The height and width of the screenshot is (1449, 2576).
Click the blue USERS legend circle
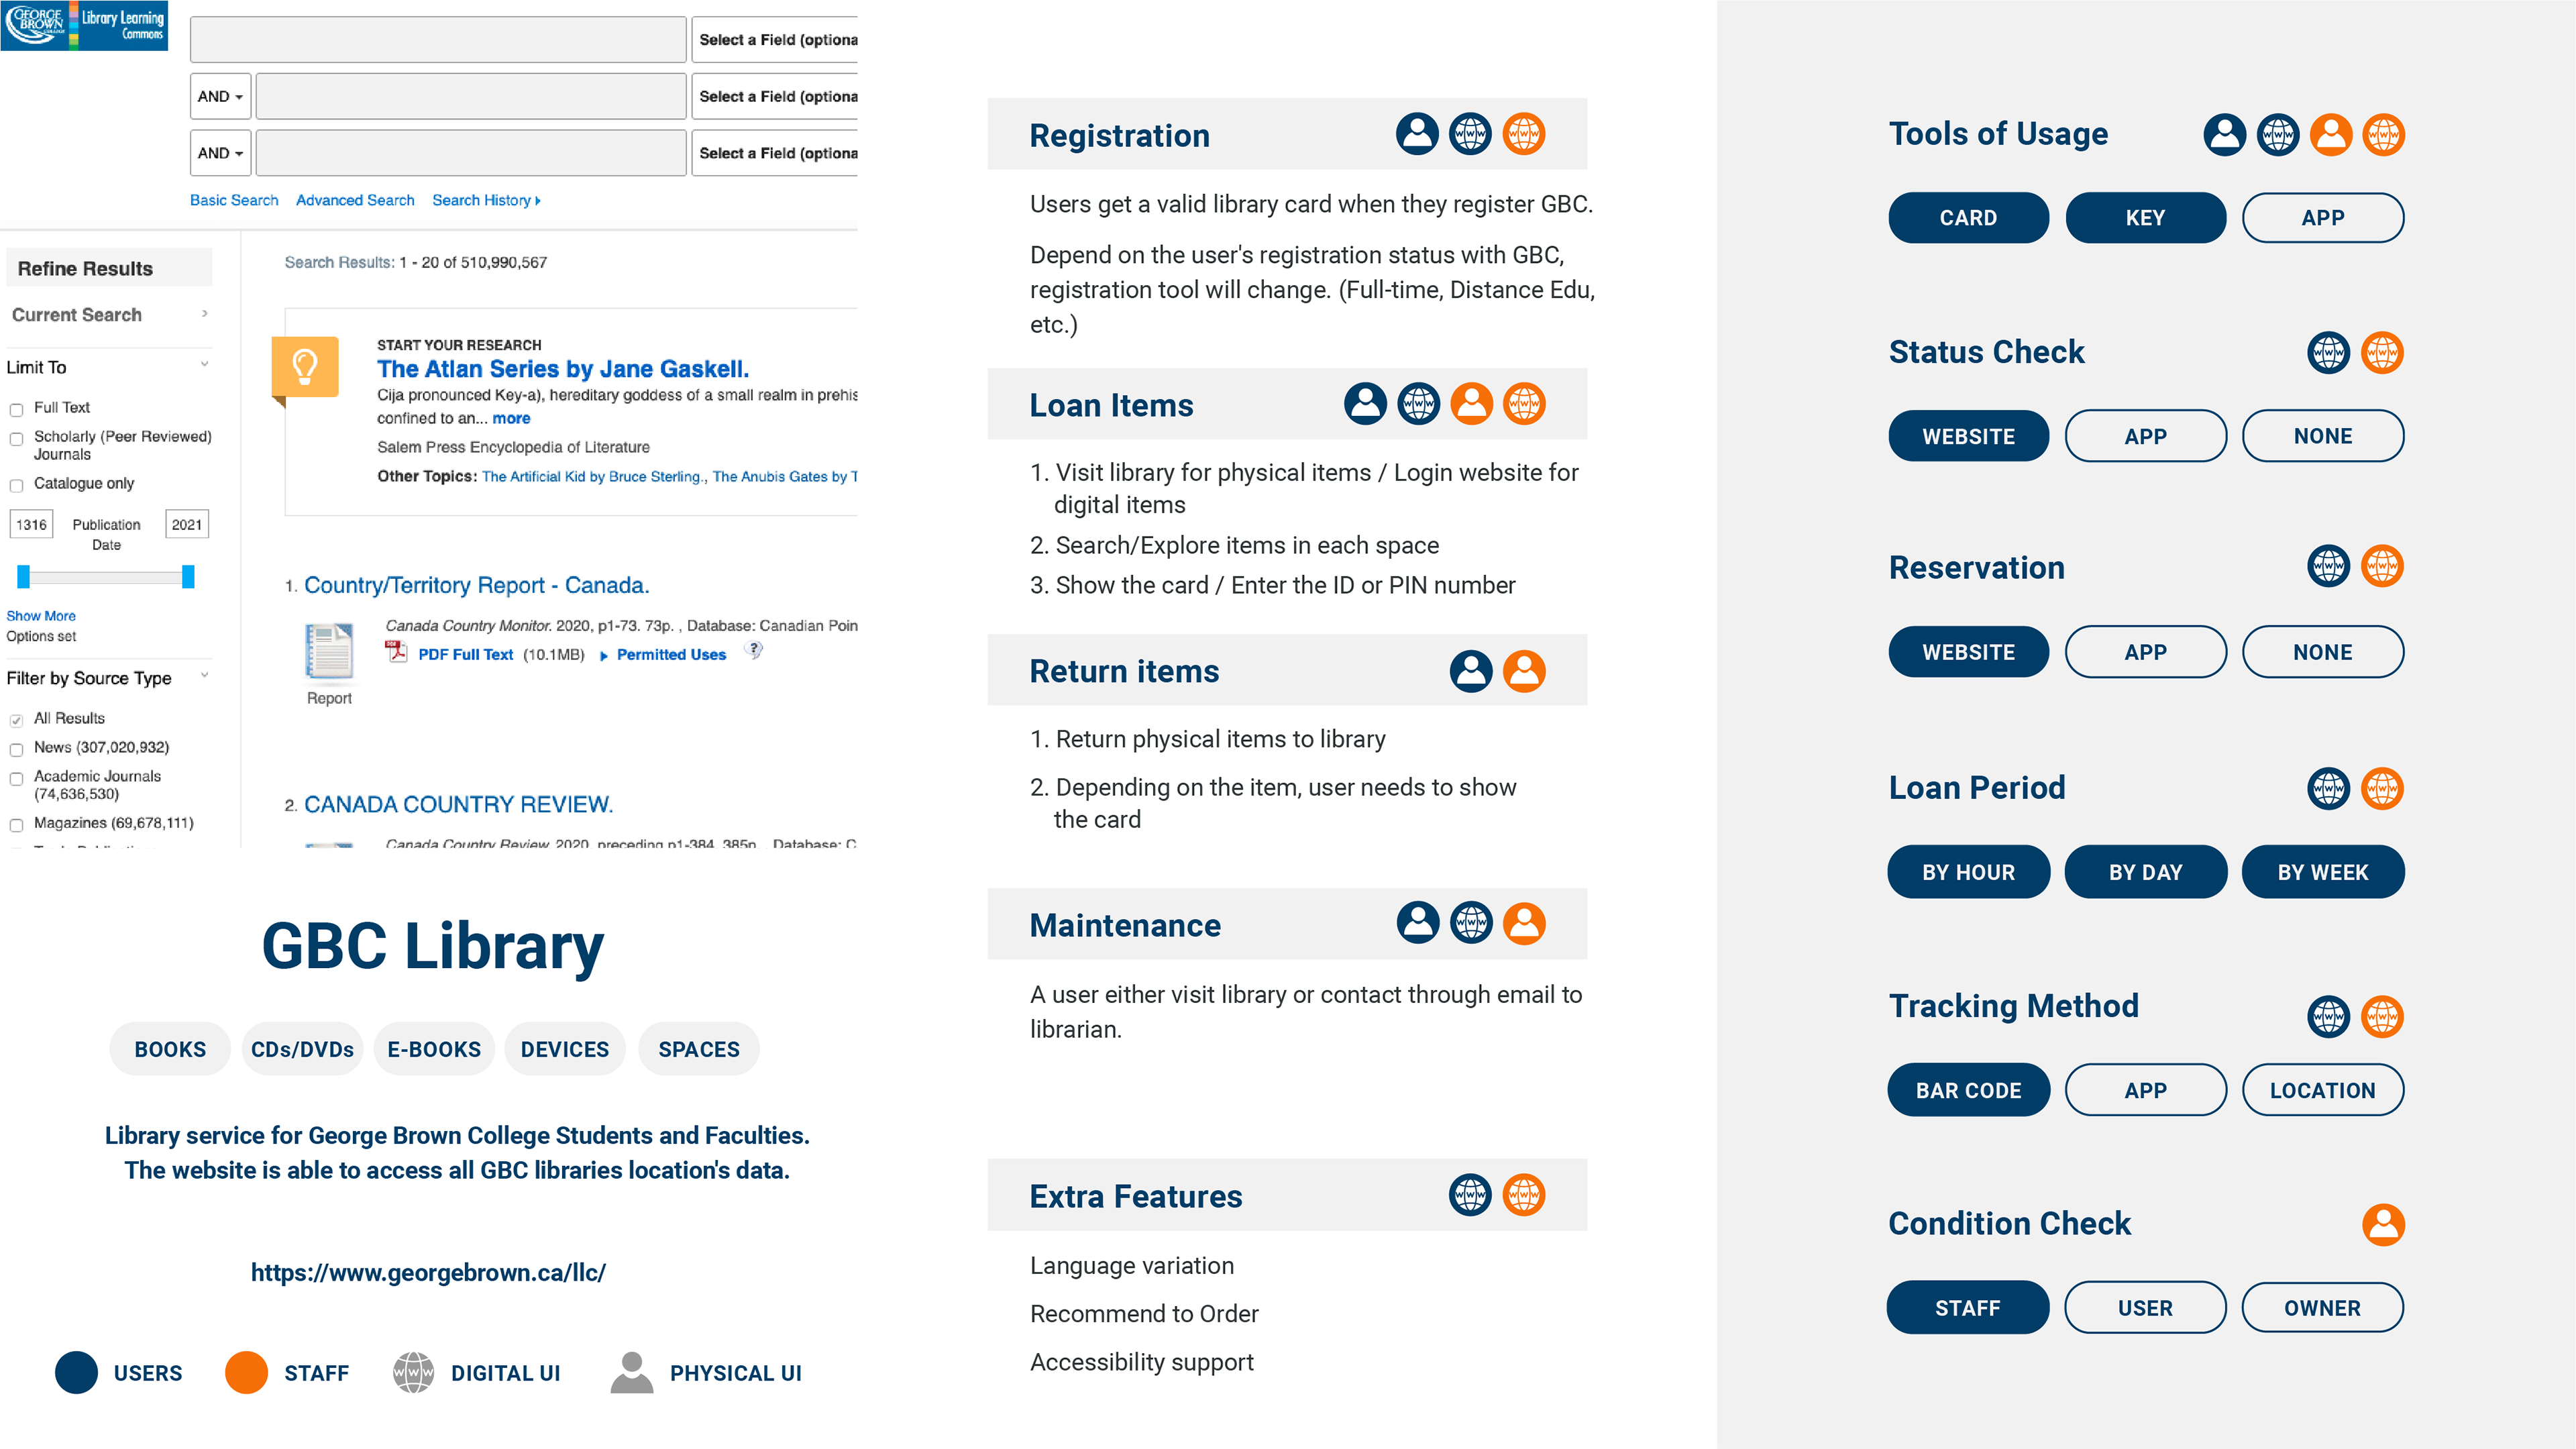[x=76, y=1372]
